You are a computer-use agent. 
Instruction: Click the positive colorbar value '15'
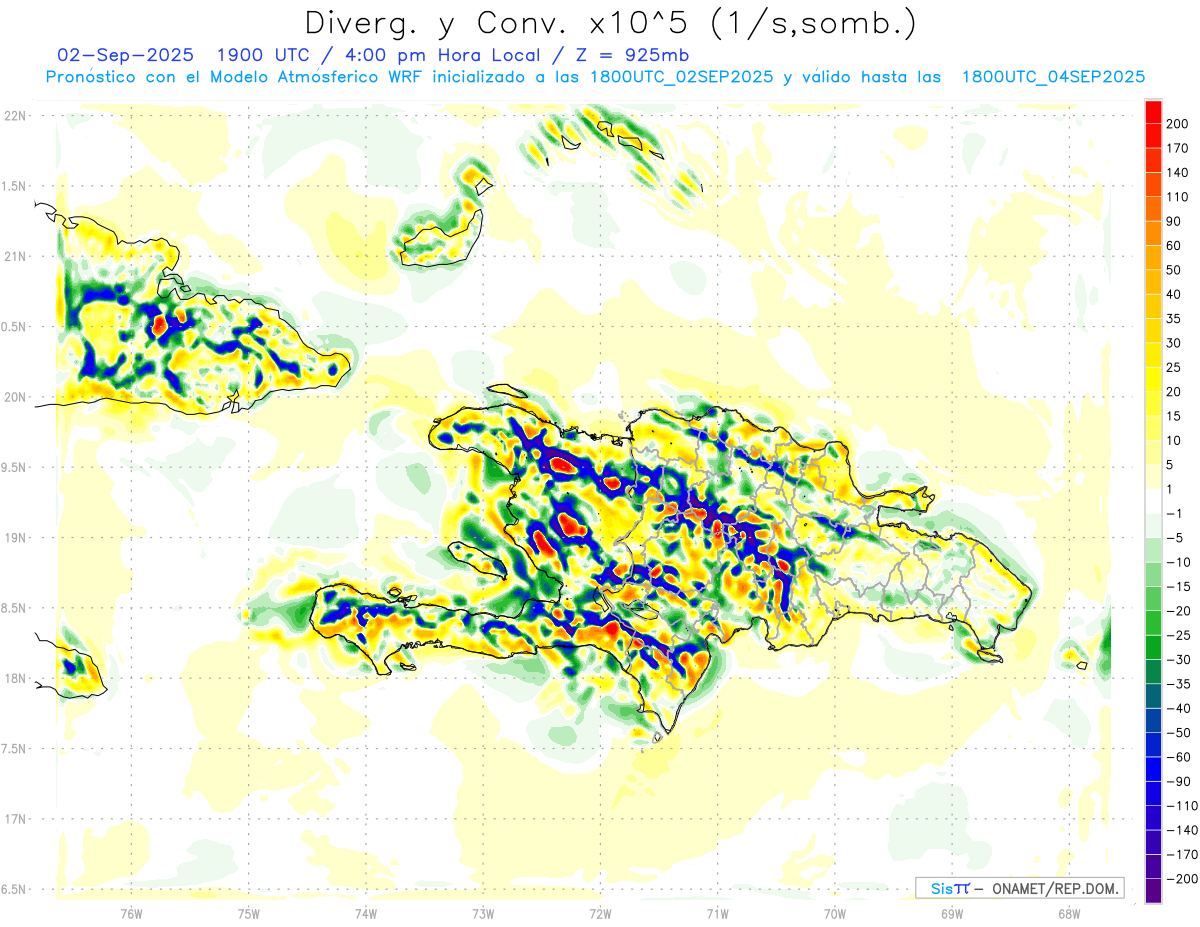tap(1173, 416)
